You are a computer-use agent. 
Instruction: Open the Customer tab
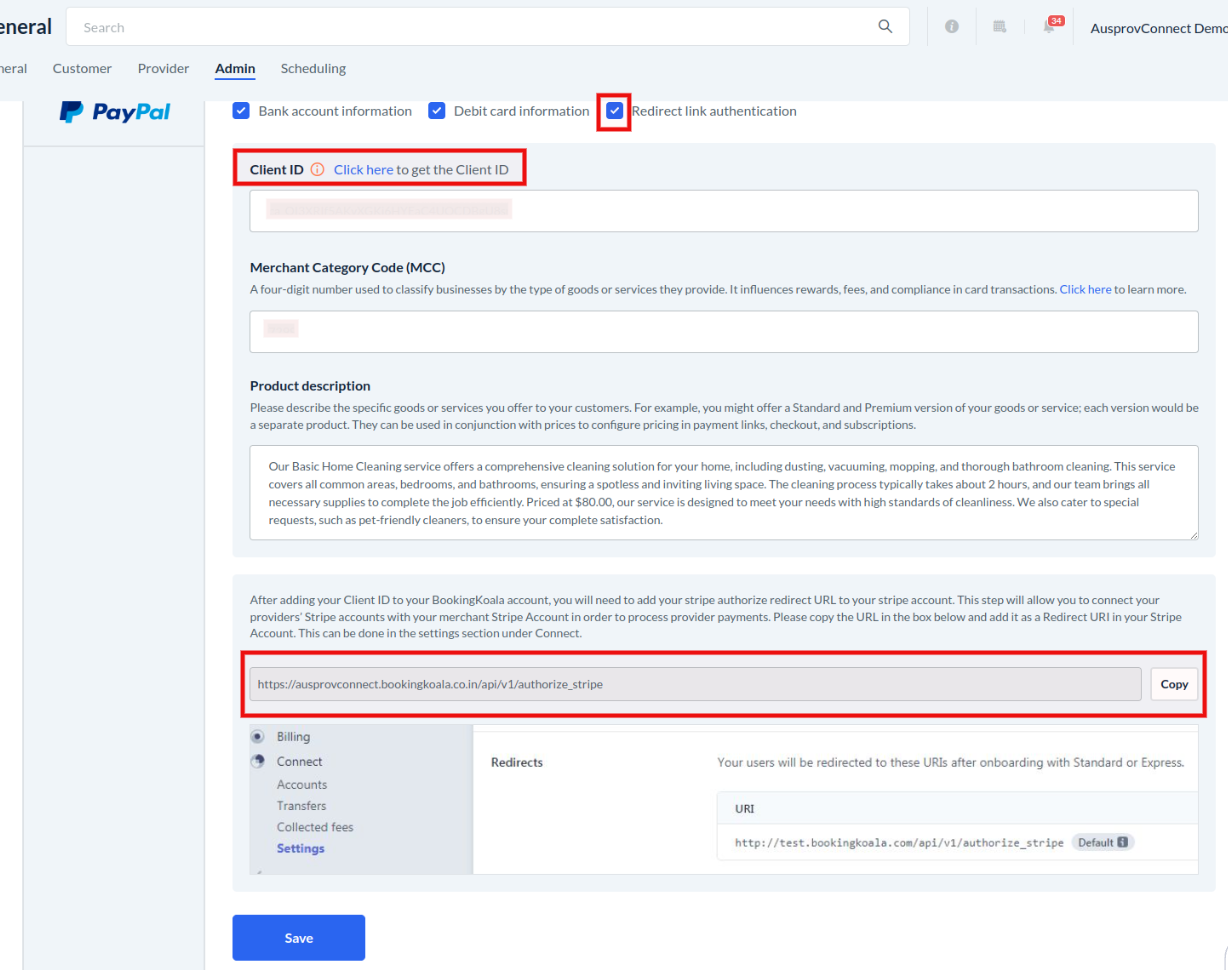click(x=82, y=68)
